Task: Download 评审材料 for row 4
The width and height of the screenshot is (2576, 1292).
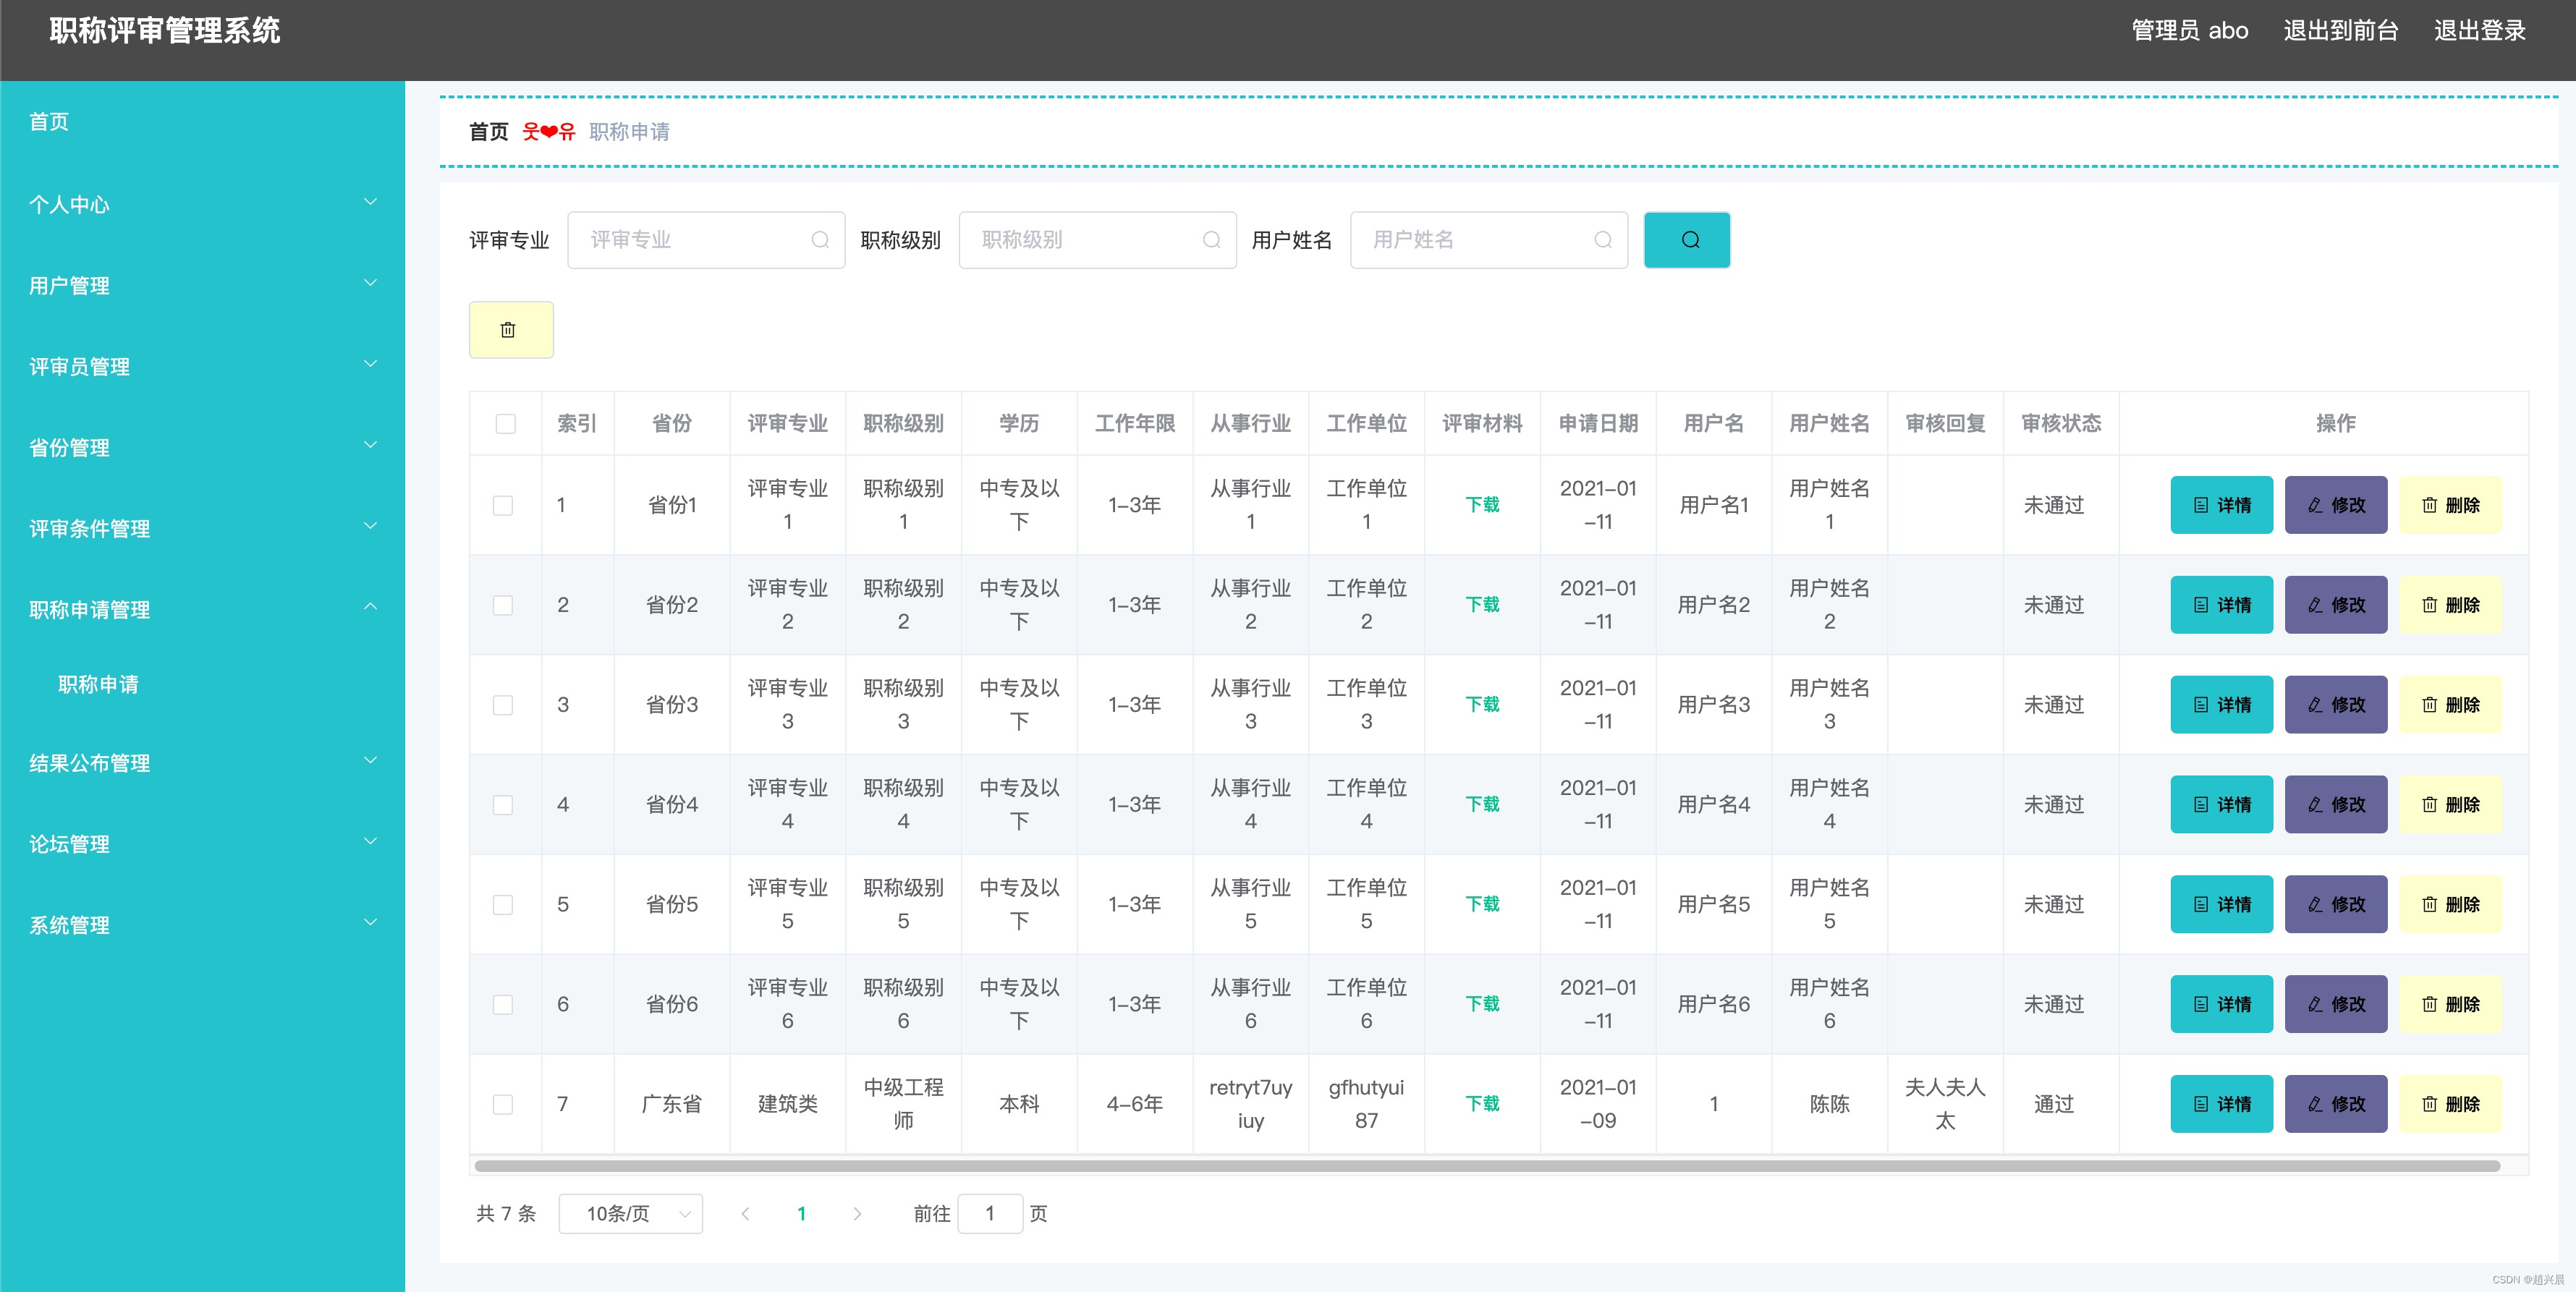Action: [x=1482, y=805]
